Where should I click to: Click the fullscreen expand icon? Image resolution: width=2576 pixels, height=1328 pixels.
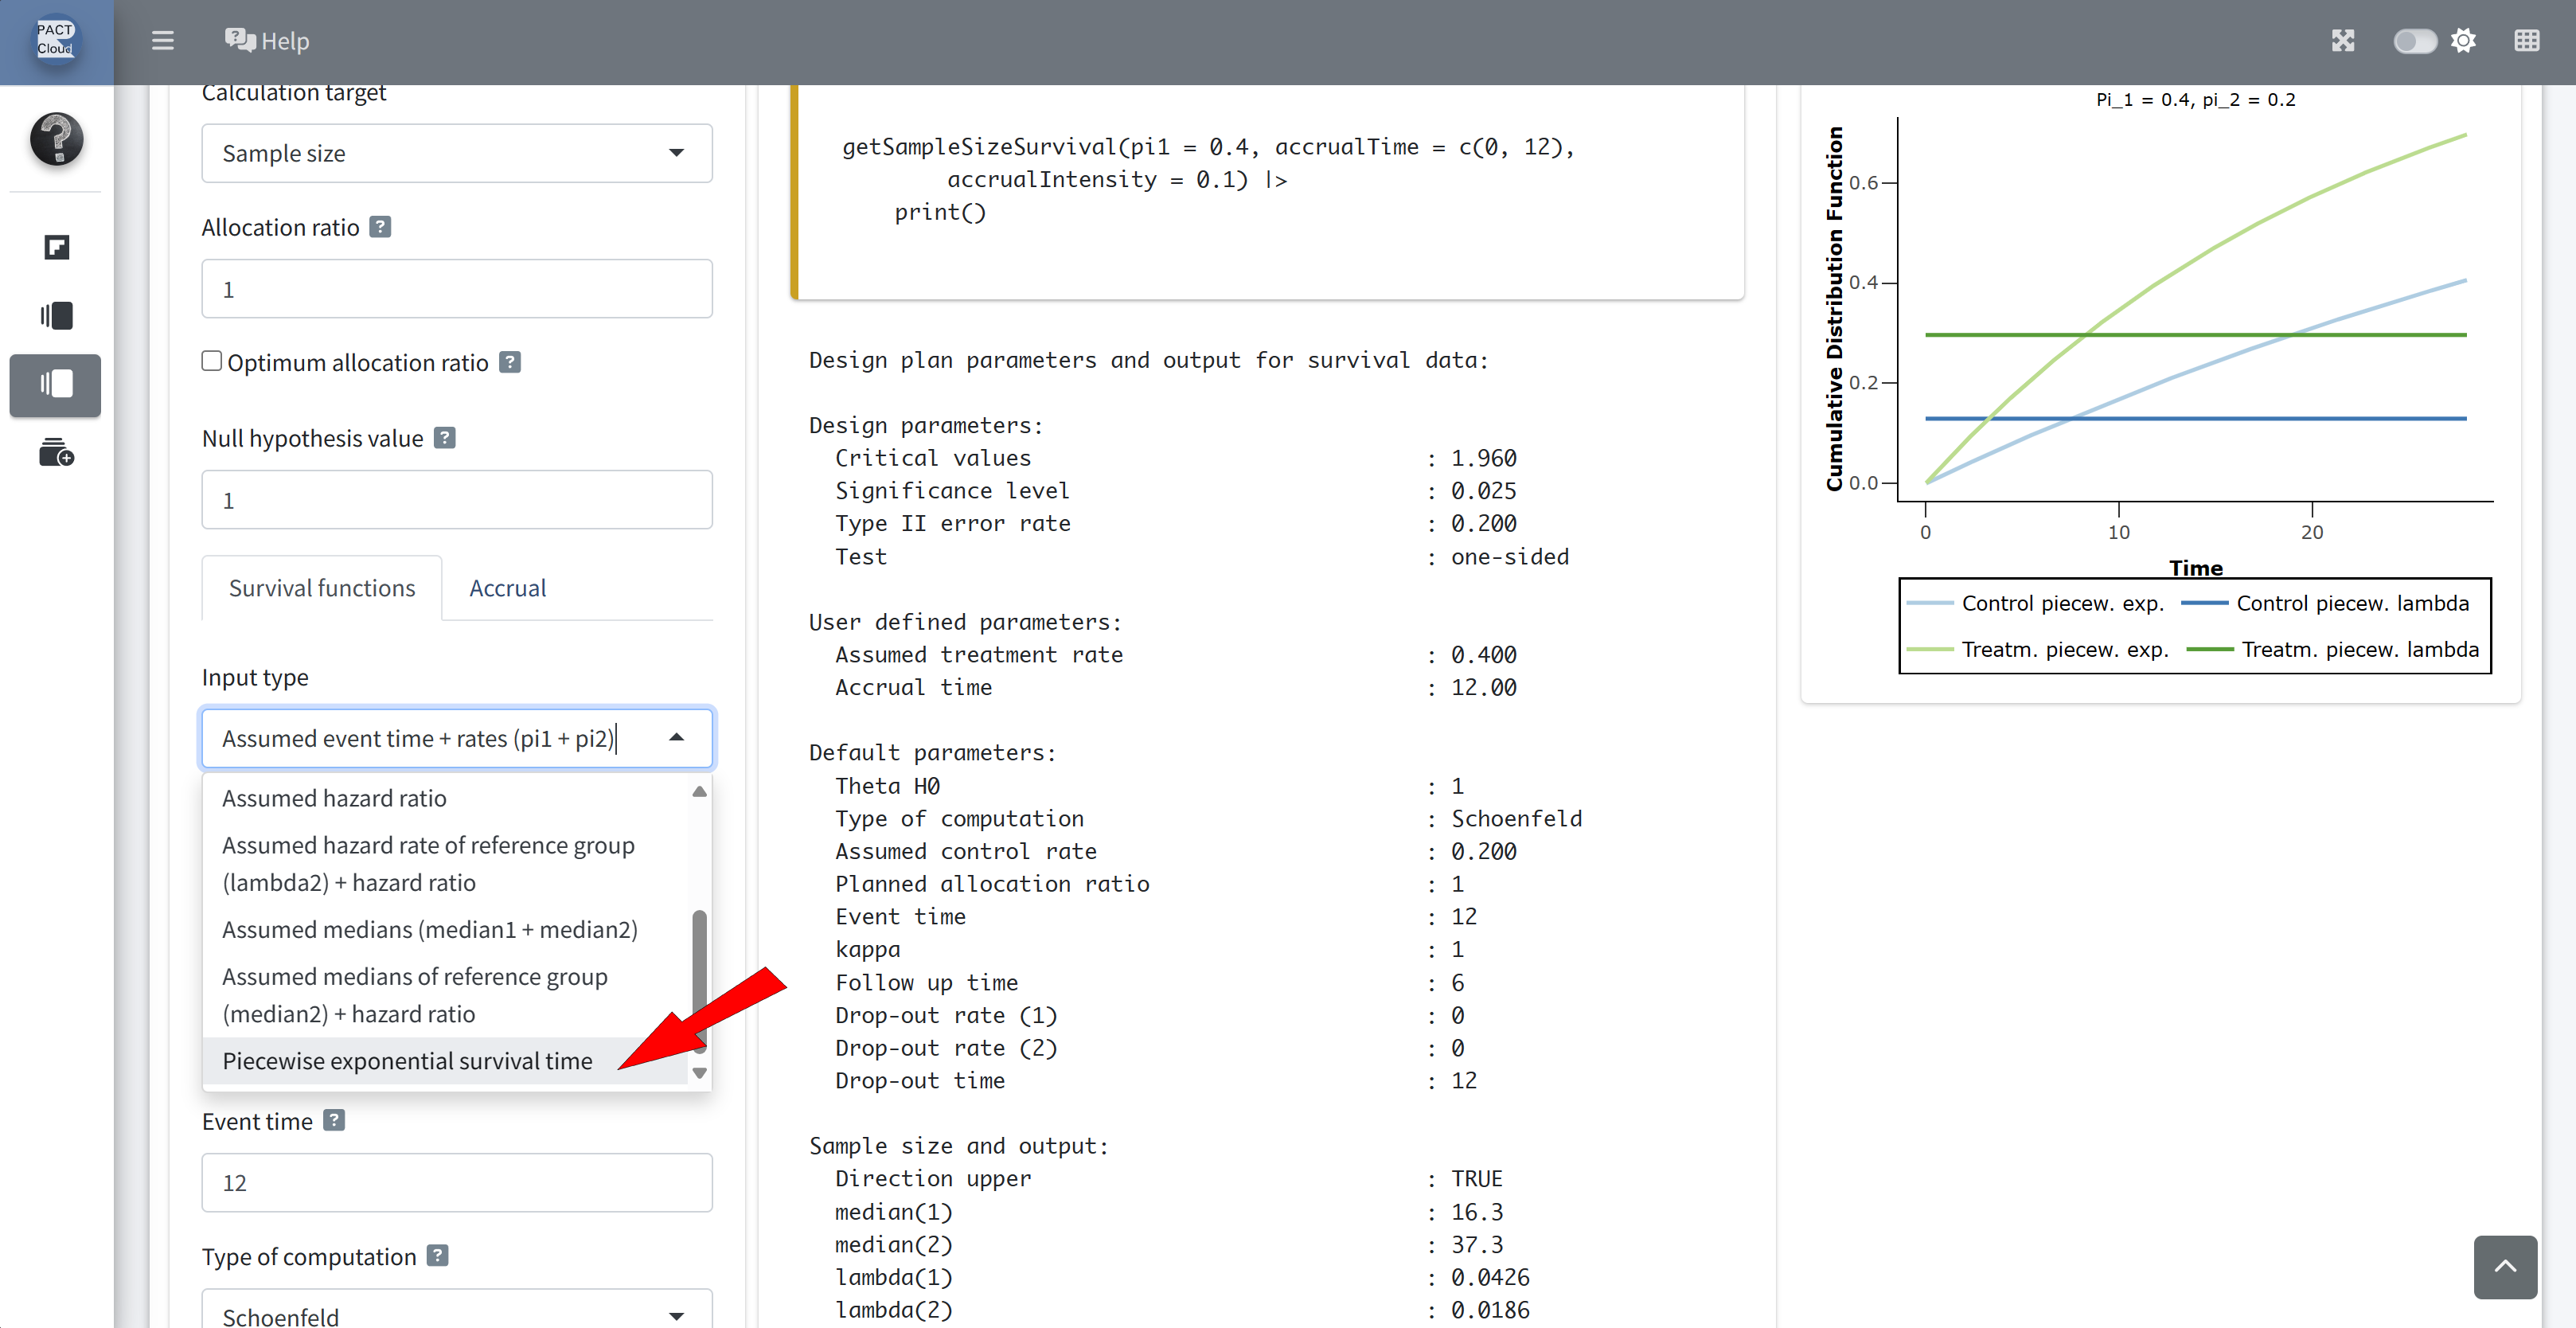[2342, 41]
